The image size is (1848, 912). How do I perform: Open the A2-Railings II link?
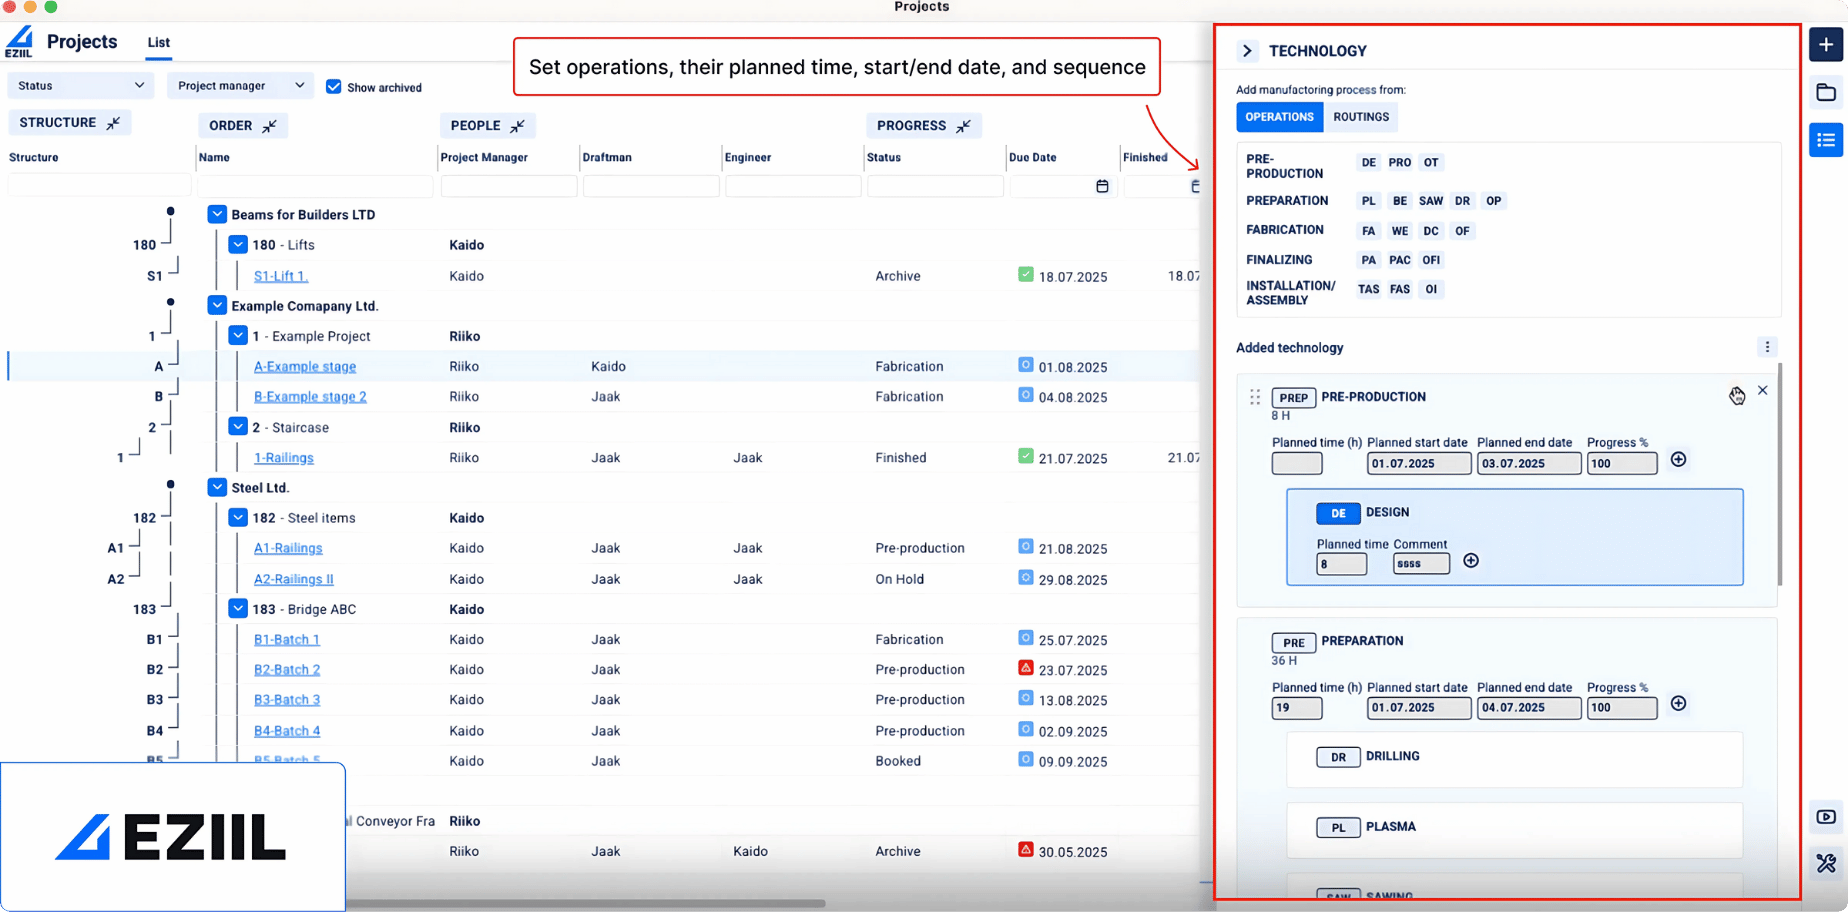pos(294,579)
